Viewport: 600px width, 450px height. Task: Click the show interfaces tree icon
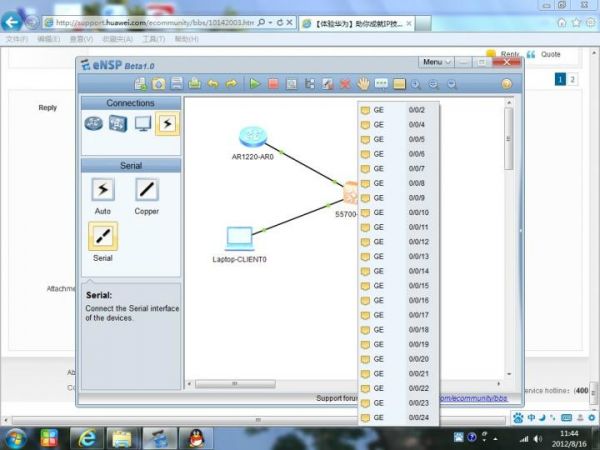pos(310,84)
